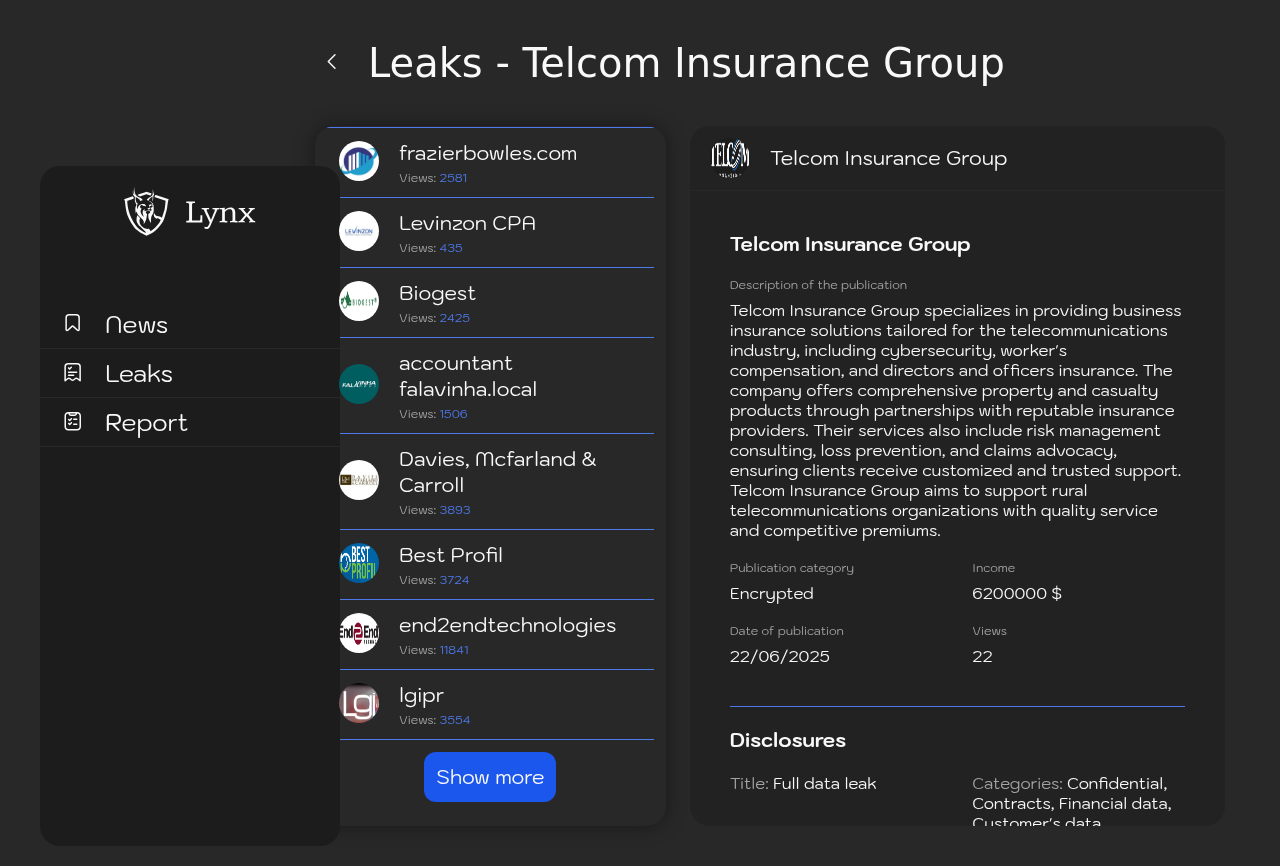This screenshot has width=1280, height=866.
Task: Click the back arrow beside Leaks title
Action: (x=332, y=62)
